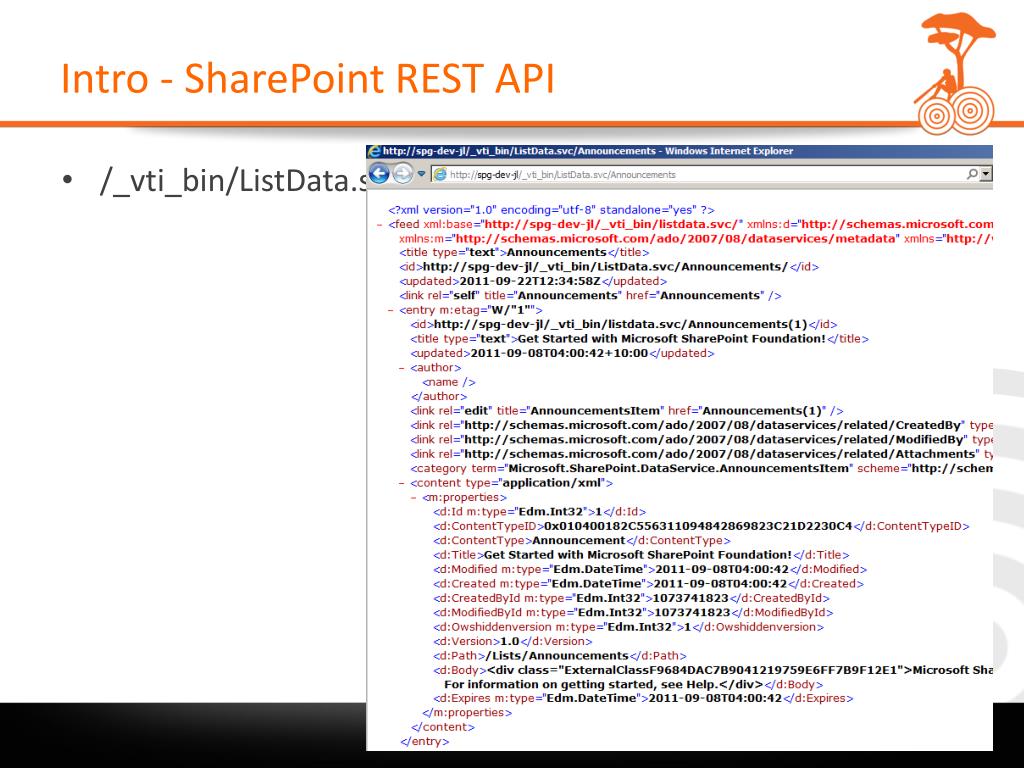Viewport: 1024px width, 768px height.
Task: Click the feed id ListData.svc/Announcements/ line
Action: pyautogui.click(x=609, y=267)
